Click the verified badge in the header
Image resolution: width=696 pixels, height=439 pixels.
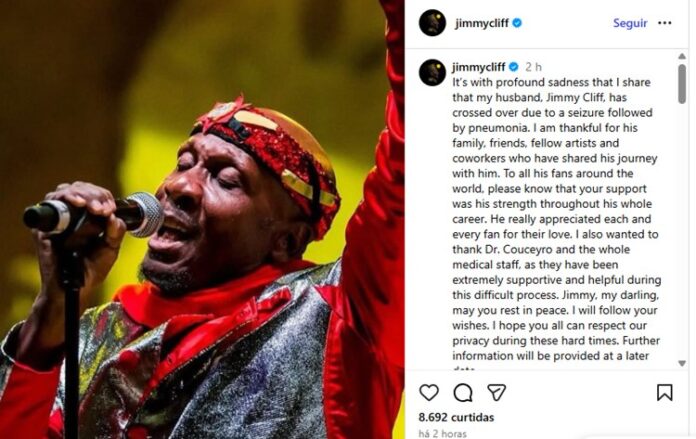tap(517, 23)
